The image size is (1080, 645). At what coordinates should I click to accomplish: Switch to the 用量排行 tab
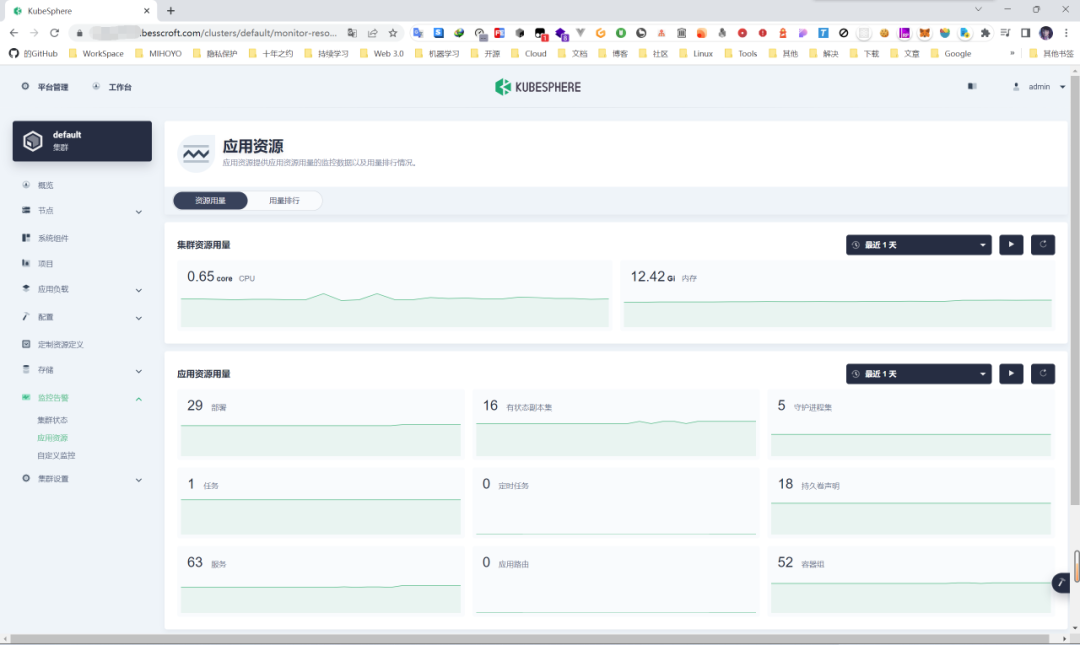tap(284, 201)
